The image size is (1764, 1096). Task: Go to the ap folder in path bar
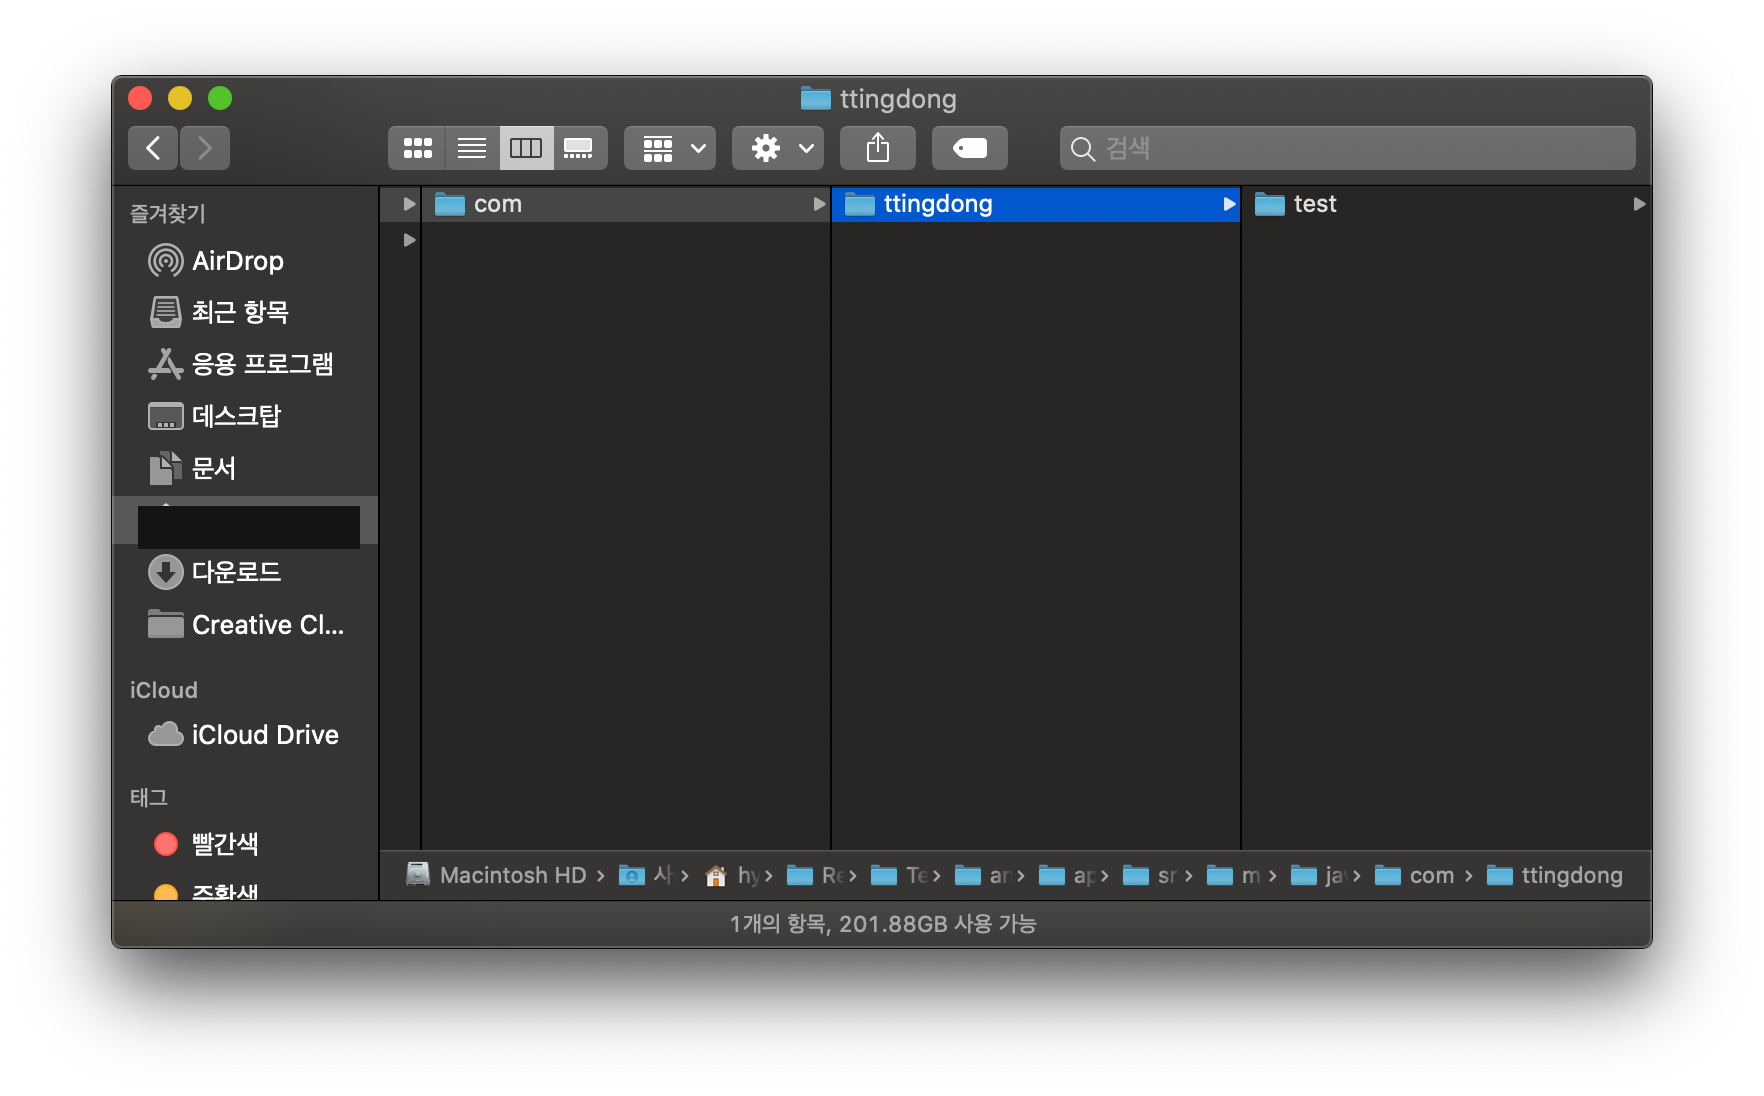1066,875
